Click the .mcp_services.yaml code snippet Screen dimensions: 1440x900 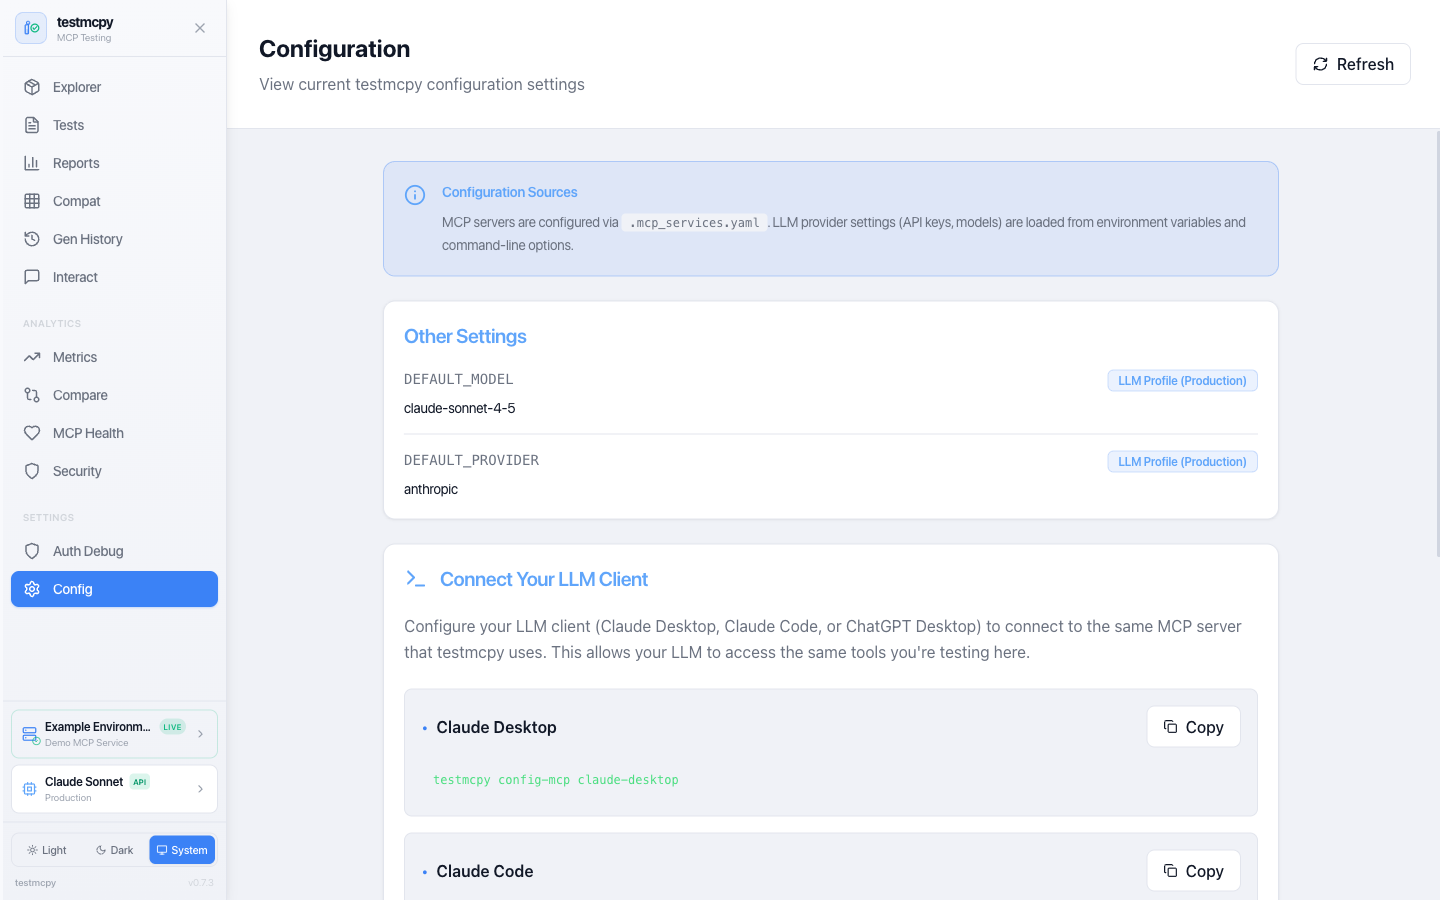click(x=695, y=223)
